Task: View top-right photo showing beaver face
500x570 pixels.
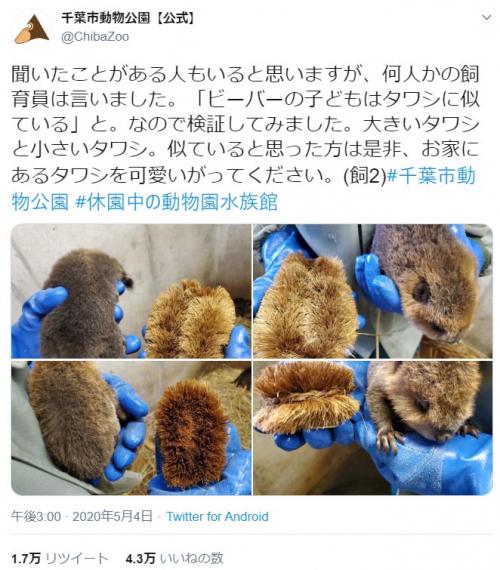Action: (x=373, y=291)
